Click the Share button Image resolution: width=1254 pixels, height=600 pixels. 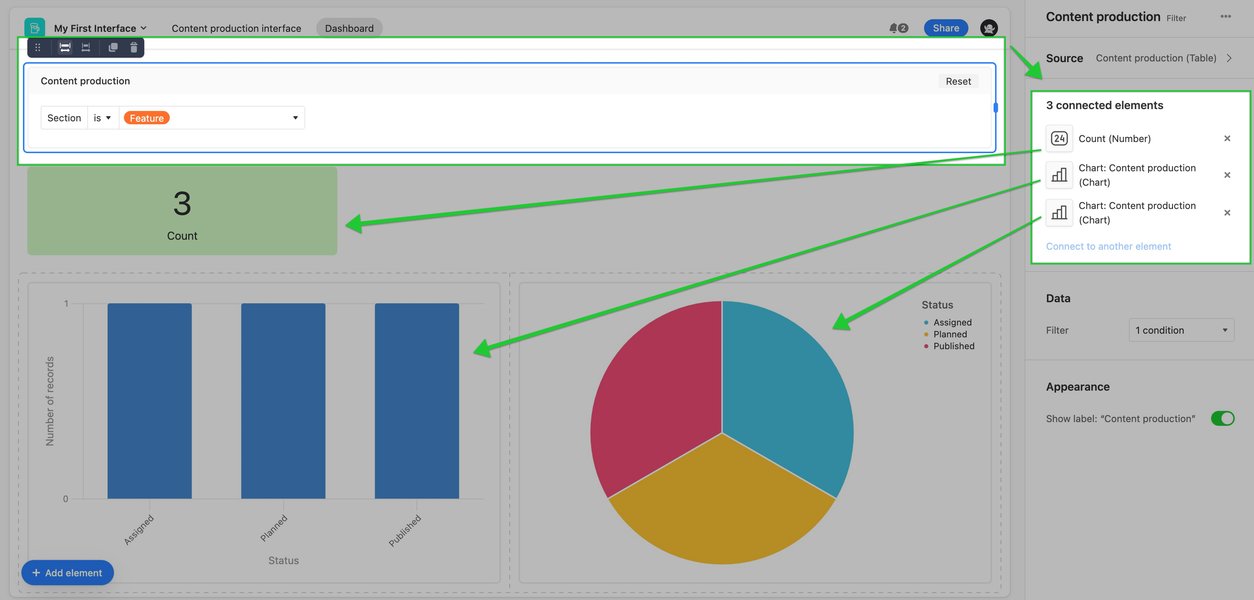[946, 28]
